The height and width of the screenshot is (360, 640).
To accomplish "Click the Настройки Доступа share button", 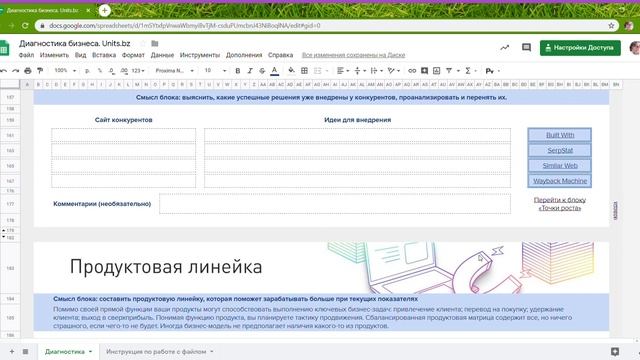I will coord(580,48).
